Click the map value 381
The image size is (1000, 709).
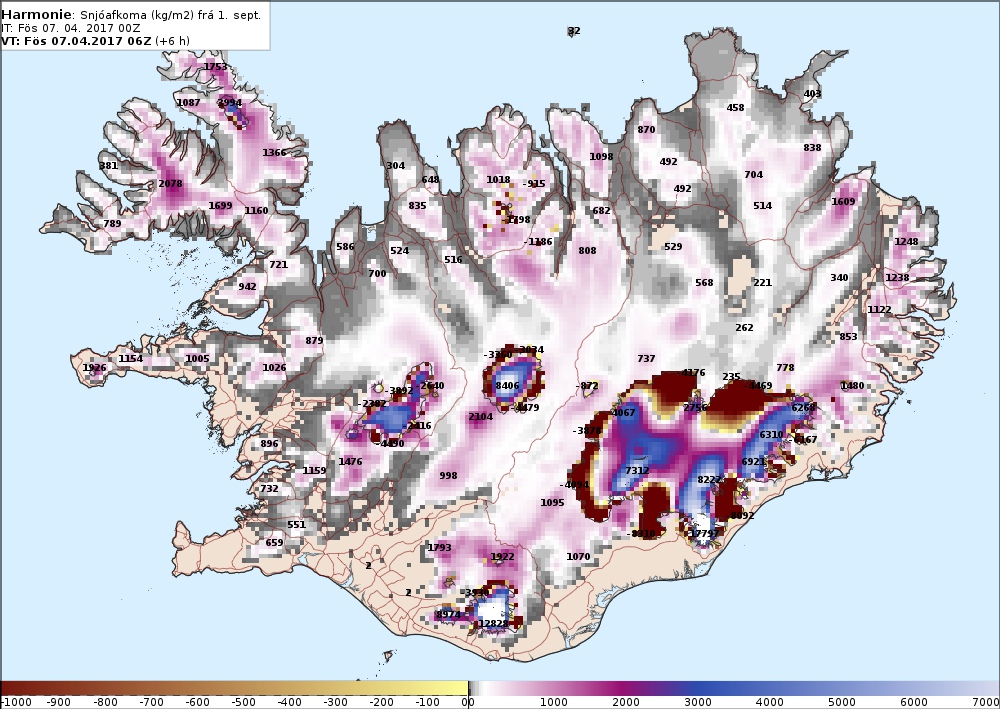pyautogui.click(x=109, y=166)
